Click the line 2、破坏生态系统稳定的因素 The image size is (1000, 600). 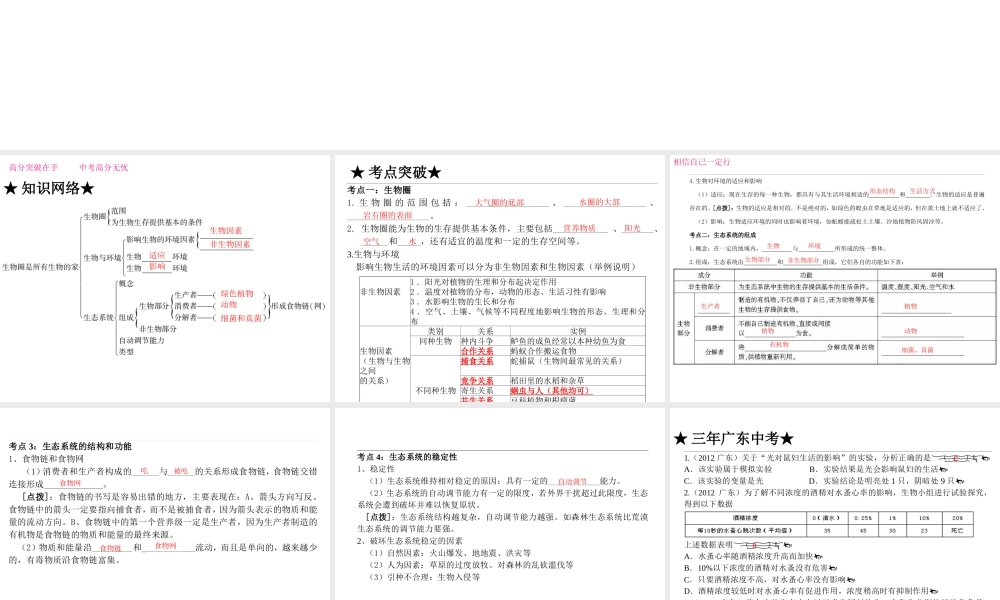410,541
